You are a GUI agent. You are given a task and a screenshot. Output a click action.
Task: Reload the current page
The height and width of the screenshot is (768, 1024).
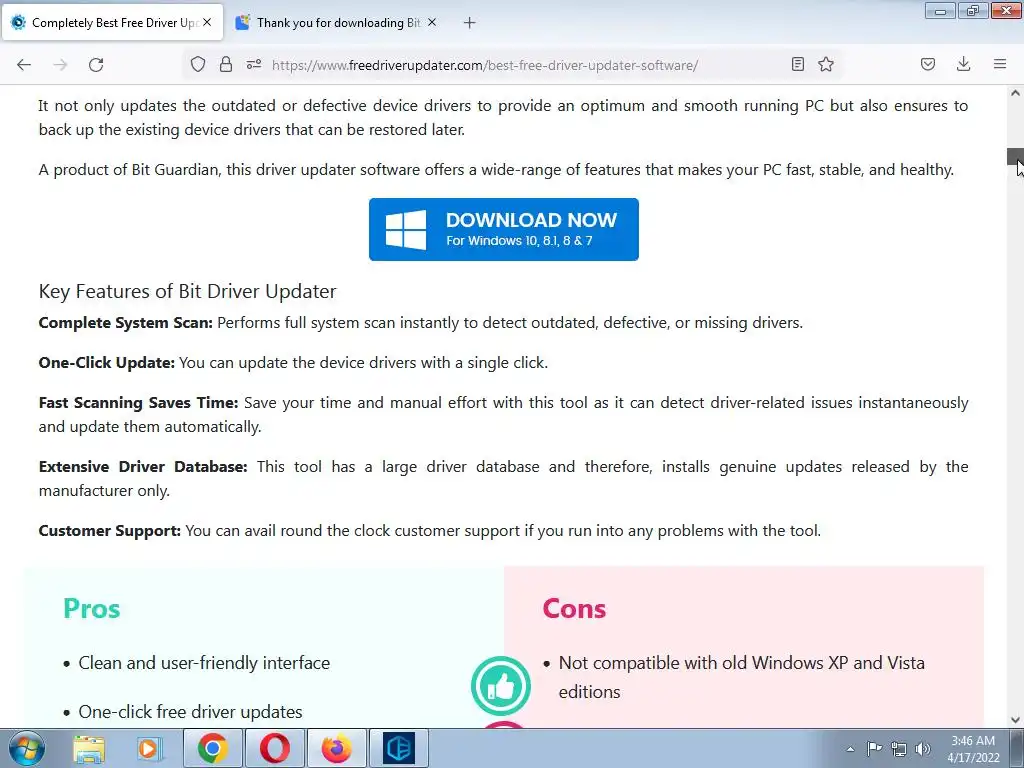tap(96, 65)
